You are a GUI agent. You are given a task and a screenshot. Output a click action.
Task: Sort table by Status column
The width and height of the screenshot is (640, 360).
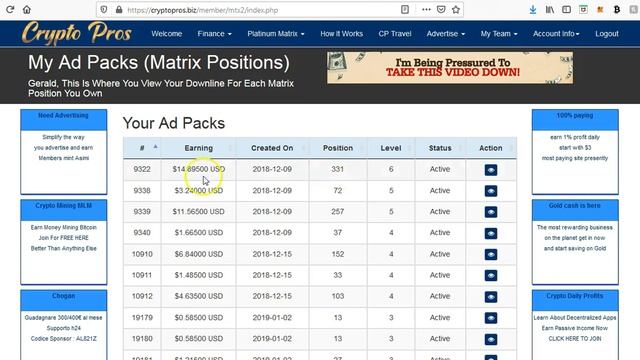(x=440, y=148)
